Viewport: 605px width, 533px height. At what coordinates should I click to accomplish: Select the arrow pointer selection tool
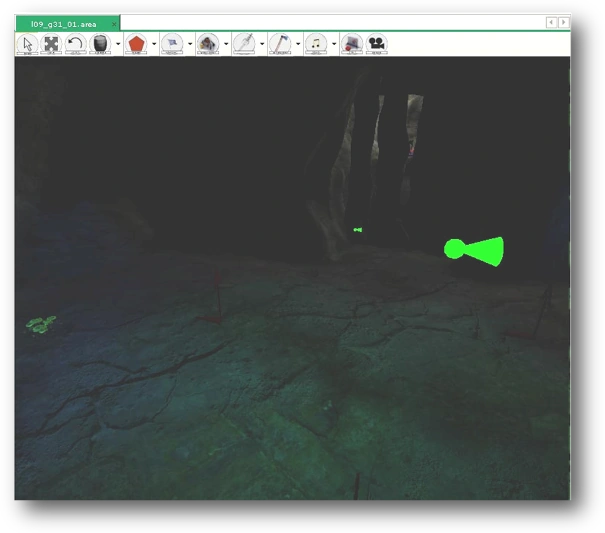pos(27,44)
